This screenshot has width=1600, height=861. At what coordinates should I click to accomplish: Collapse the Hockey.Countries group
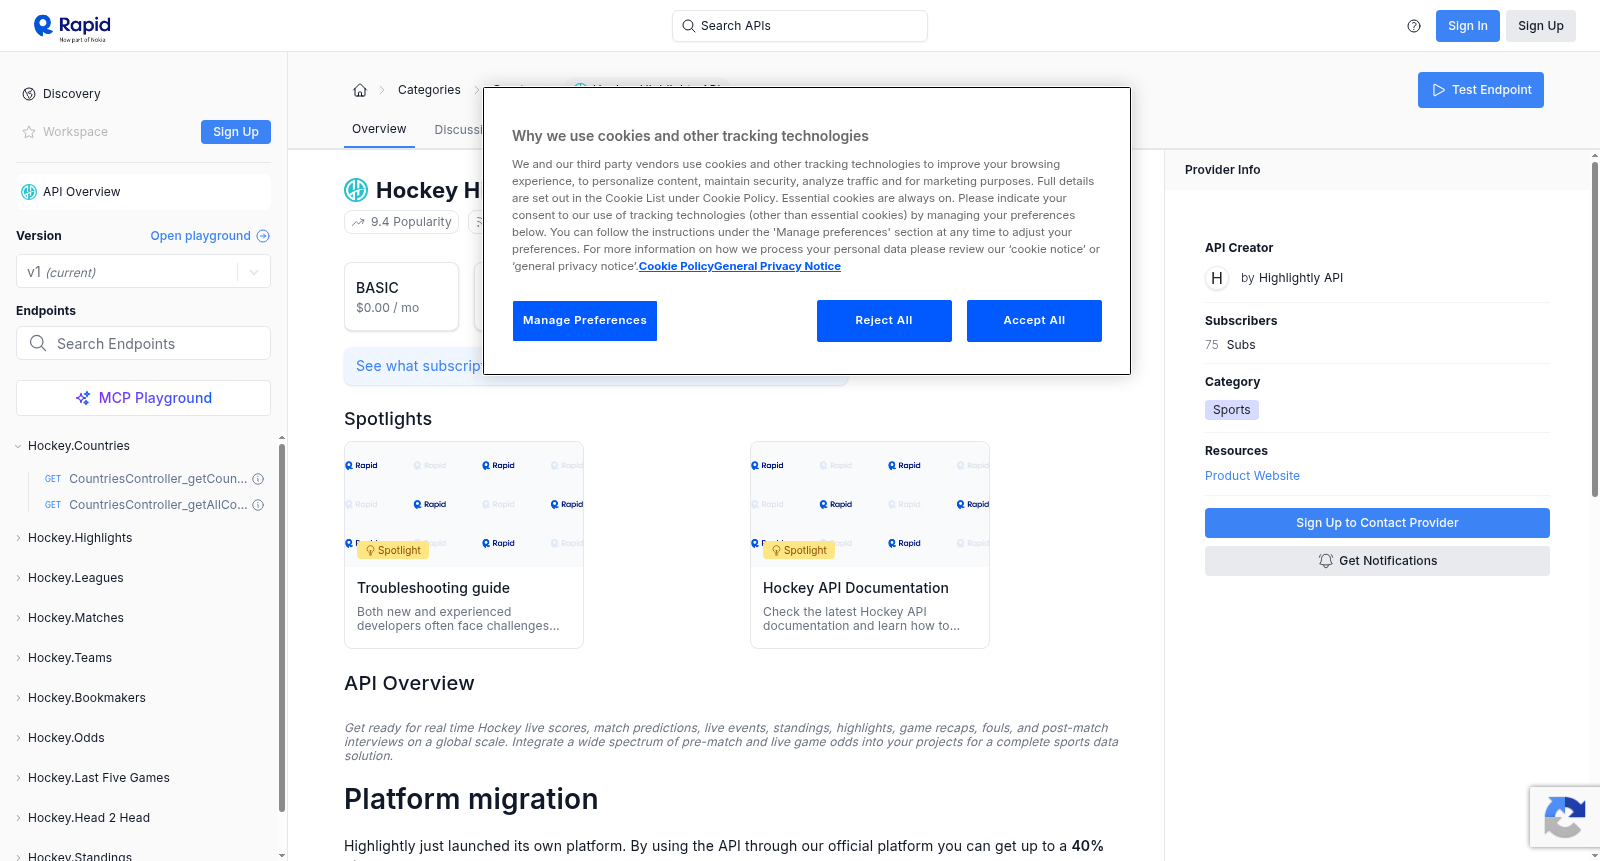click(19, 446)
